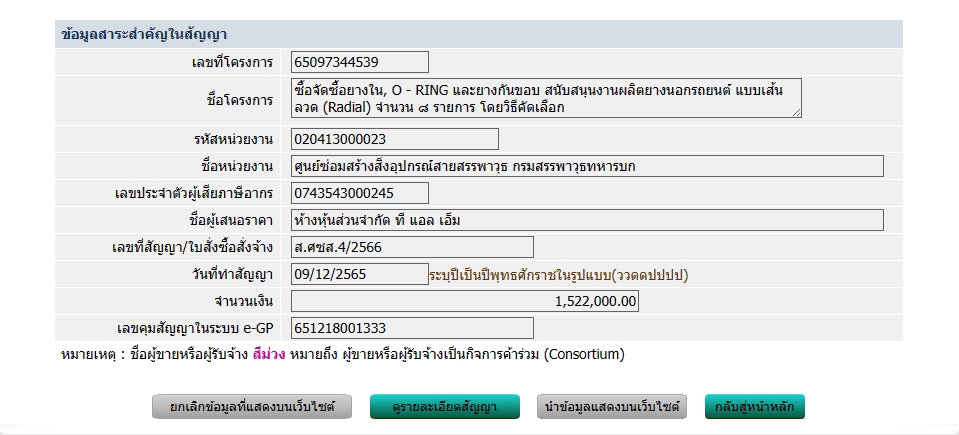Click the นำข้อมูลแสดงบนเว็บไซต์ button

coord(611,407)
